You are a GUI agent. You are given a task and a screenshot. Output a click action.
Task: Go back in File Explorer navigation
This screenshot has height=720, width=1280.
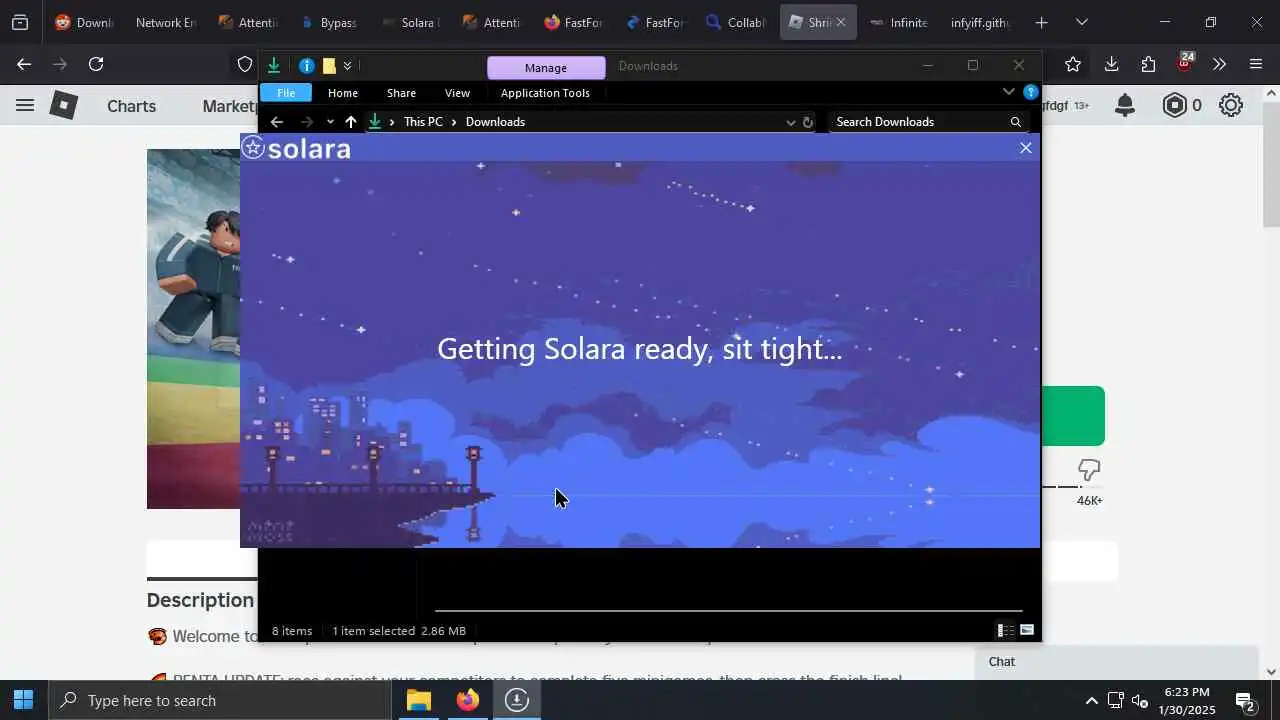coord(277,122)
